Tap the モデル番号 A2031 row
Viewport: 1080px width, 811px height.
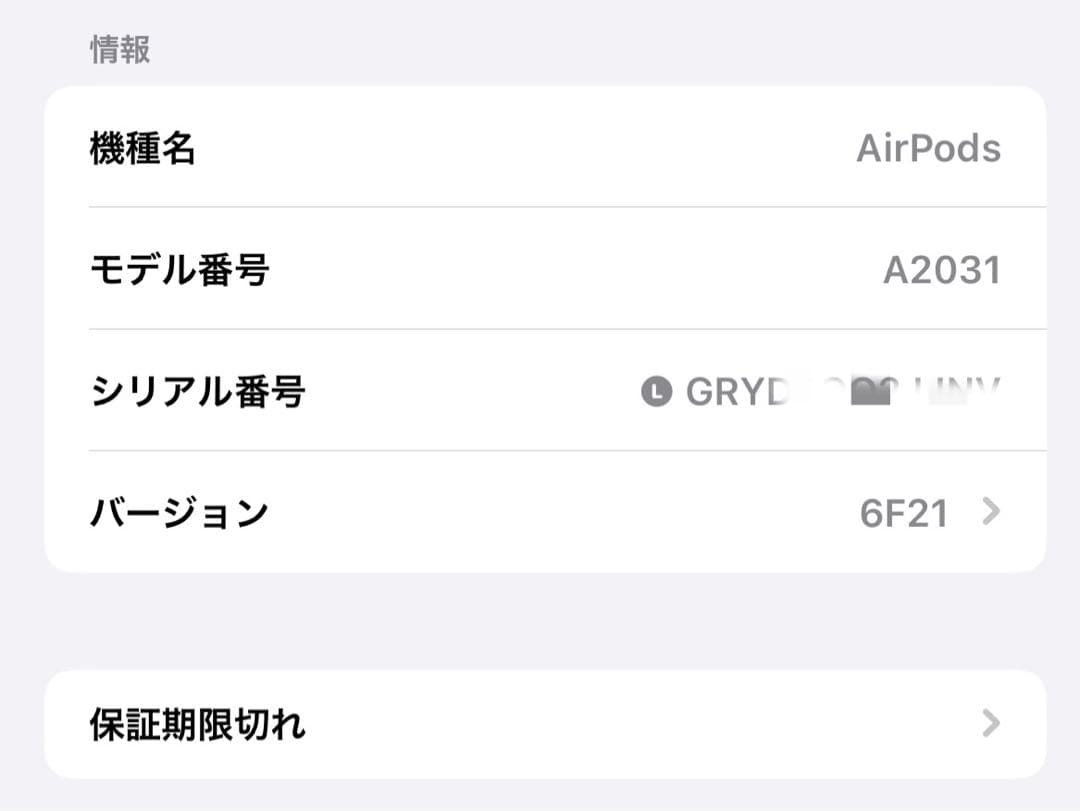click(540, 269)
